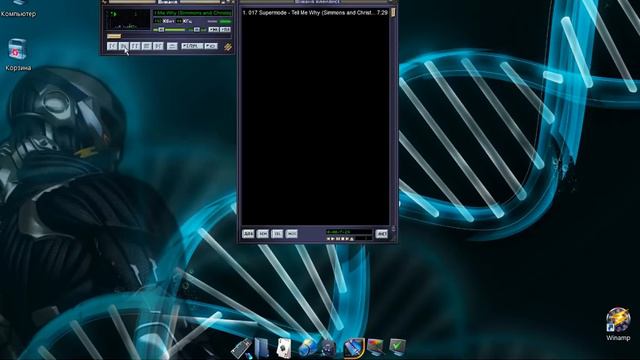
Task: Click Winamp's Pause button
Action: [x=135, y=46]
